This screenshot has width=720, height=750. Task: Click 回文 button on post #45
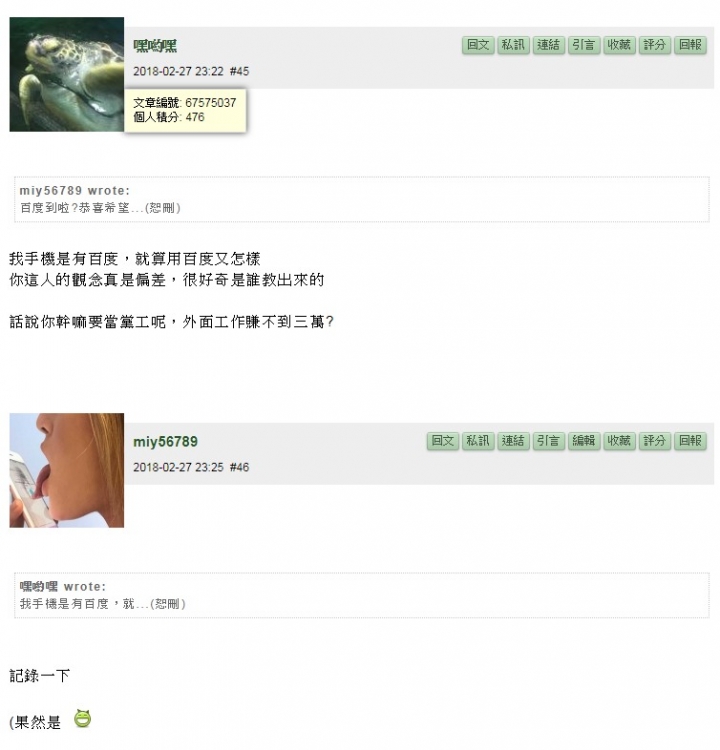(478, 45)
